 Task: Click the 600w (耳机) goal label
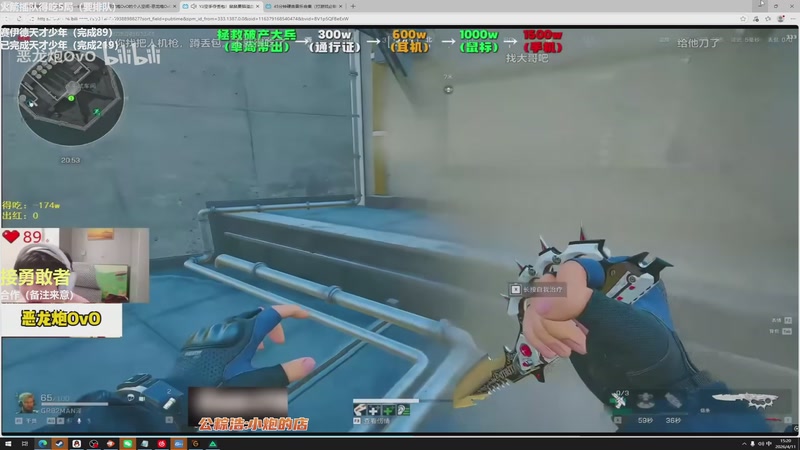409,41
